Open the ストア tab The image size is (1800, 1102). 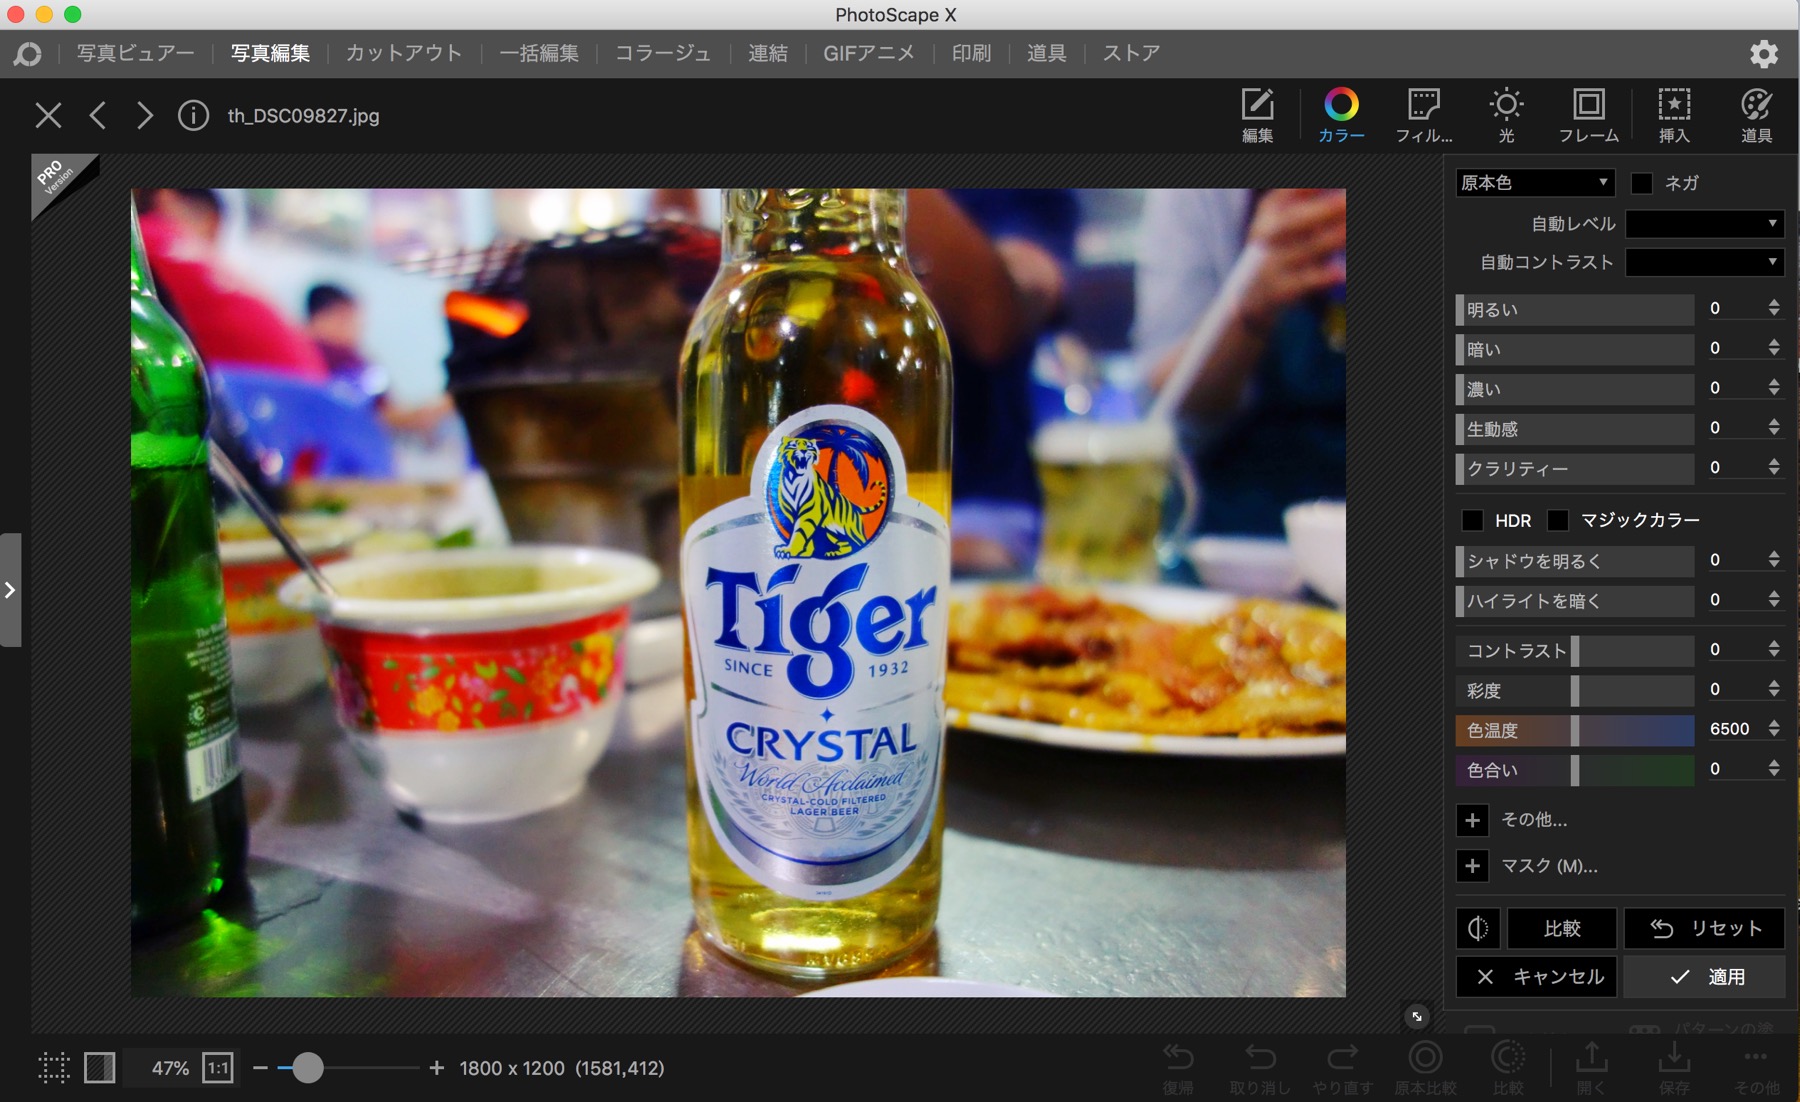[x=1131, y=53]
